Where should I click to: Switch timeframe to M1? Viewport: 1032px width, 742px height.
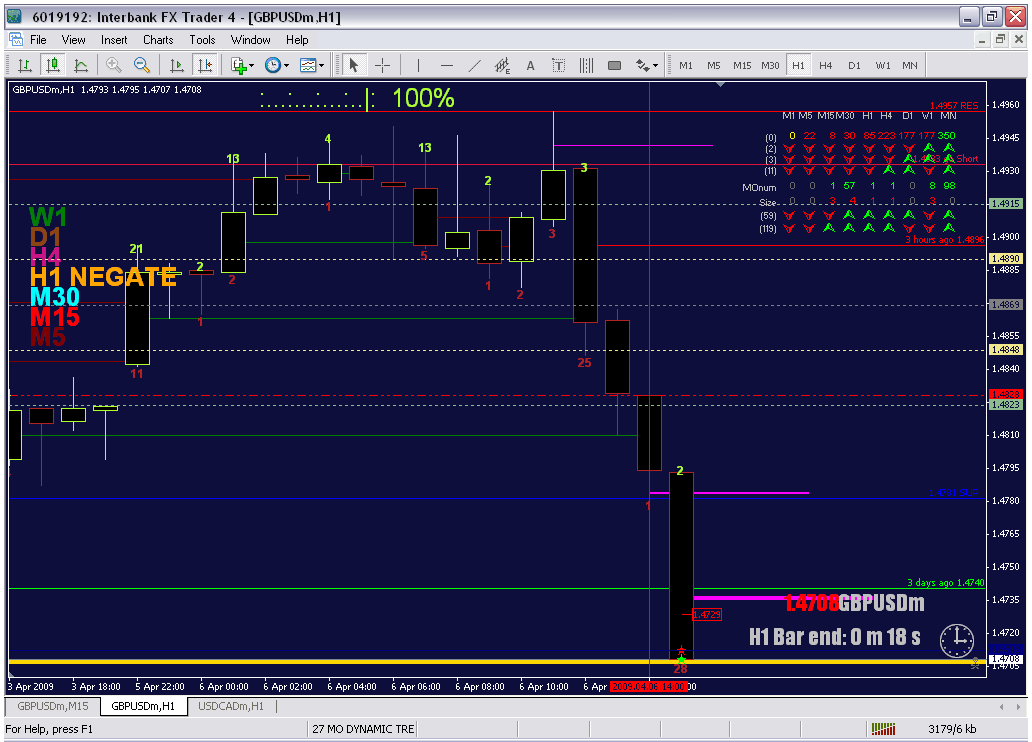pyautogui.click(x=686, y=65)
